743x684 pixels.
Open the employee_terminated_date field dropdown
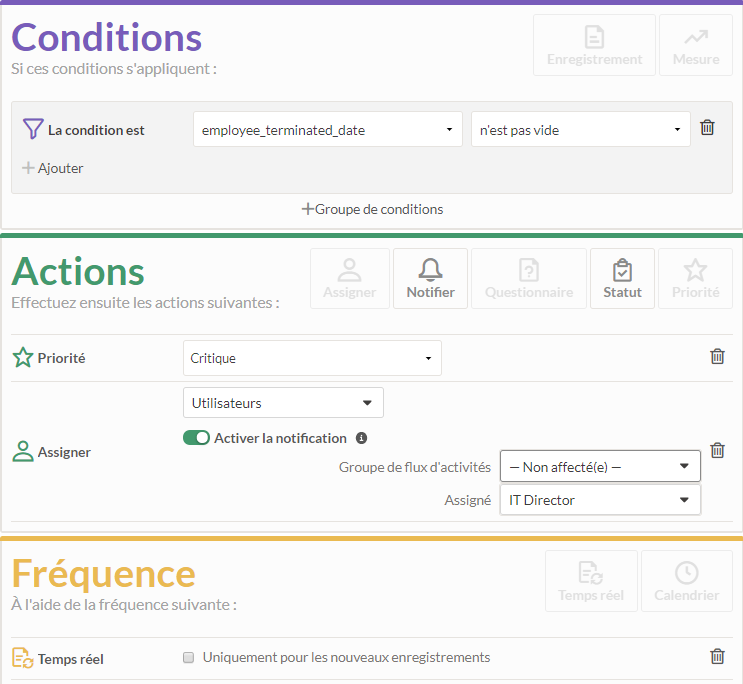coord(327,129)
